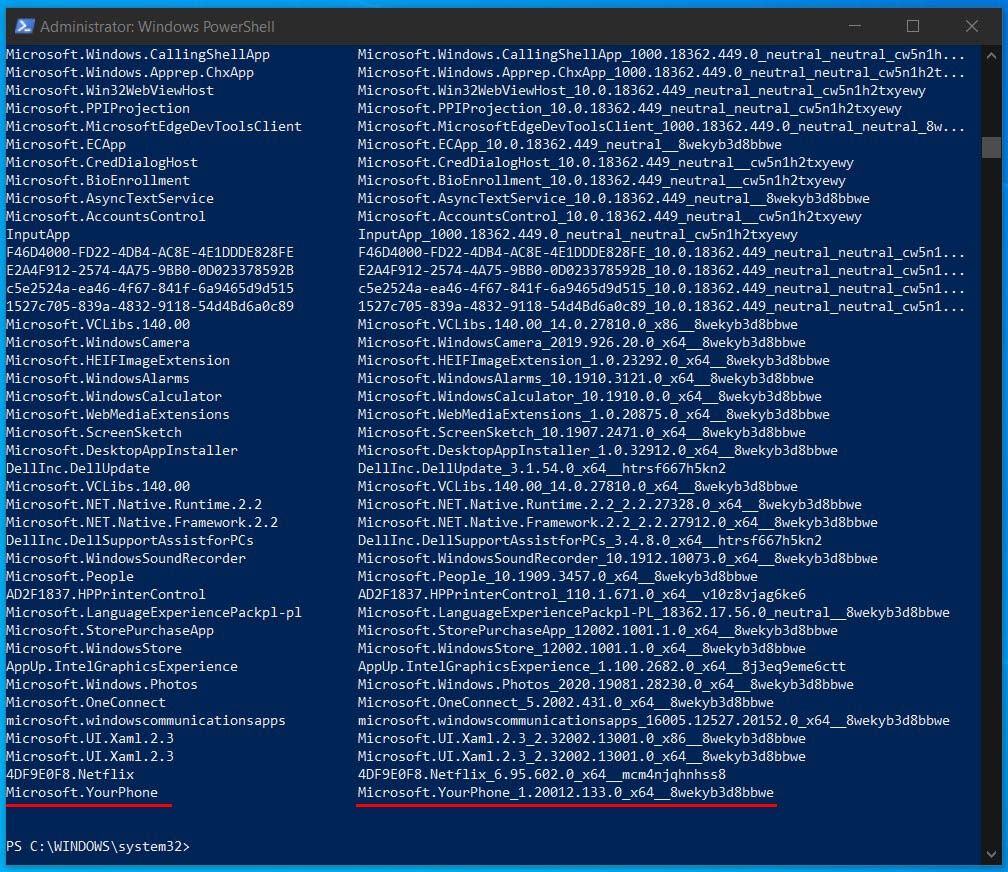
Task: Click the 'Administrator: Windows PowerShell' title text
Action: (x=158, y=26)
